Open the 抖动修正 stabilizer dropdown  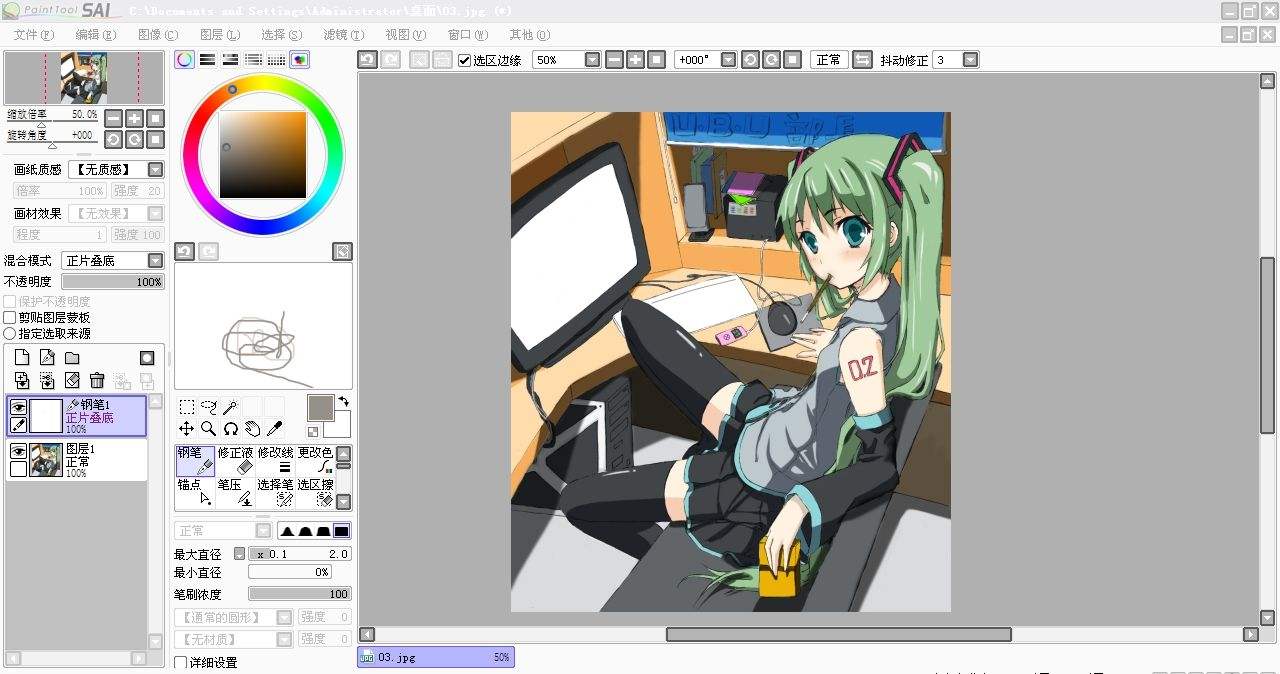(970, 60)
